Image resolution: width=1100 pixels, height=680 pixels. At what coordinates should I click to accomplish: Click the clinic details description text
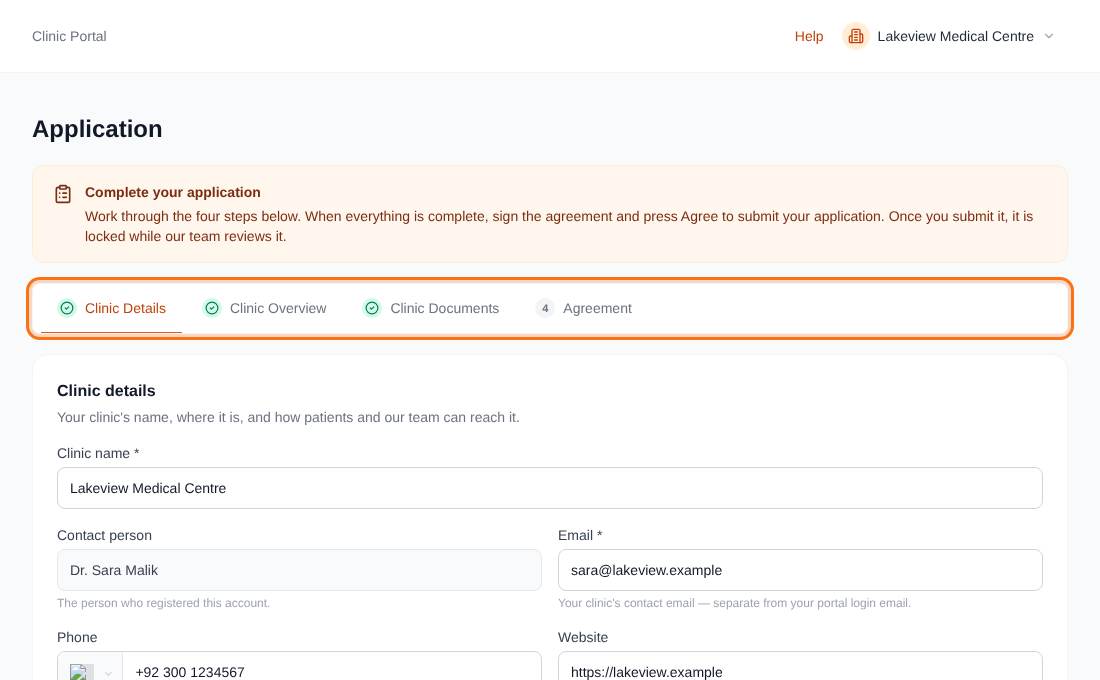pos(288,418)
